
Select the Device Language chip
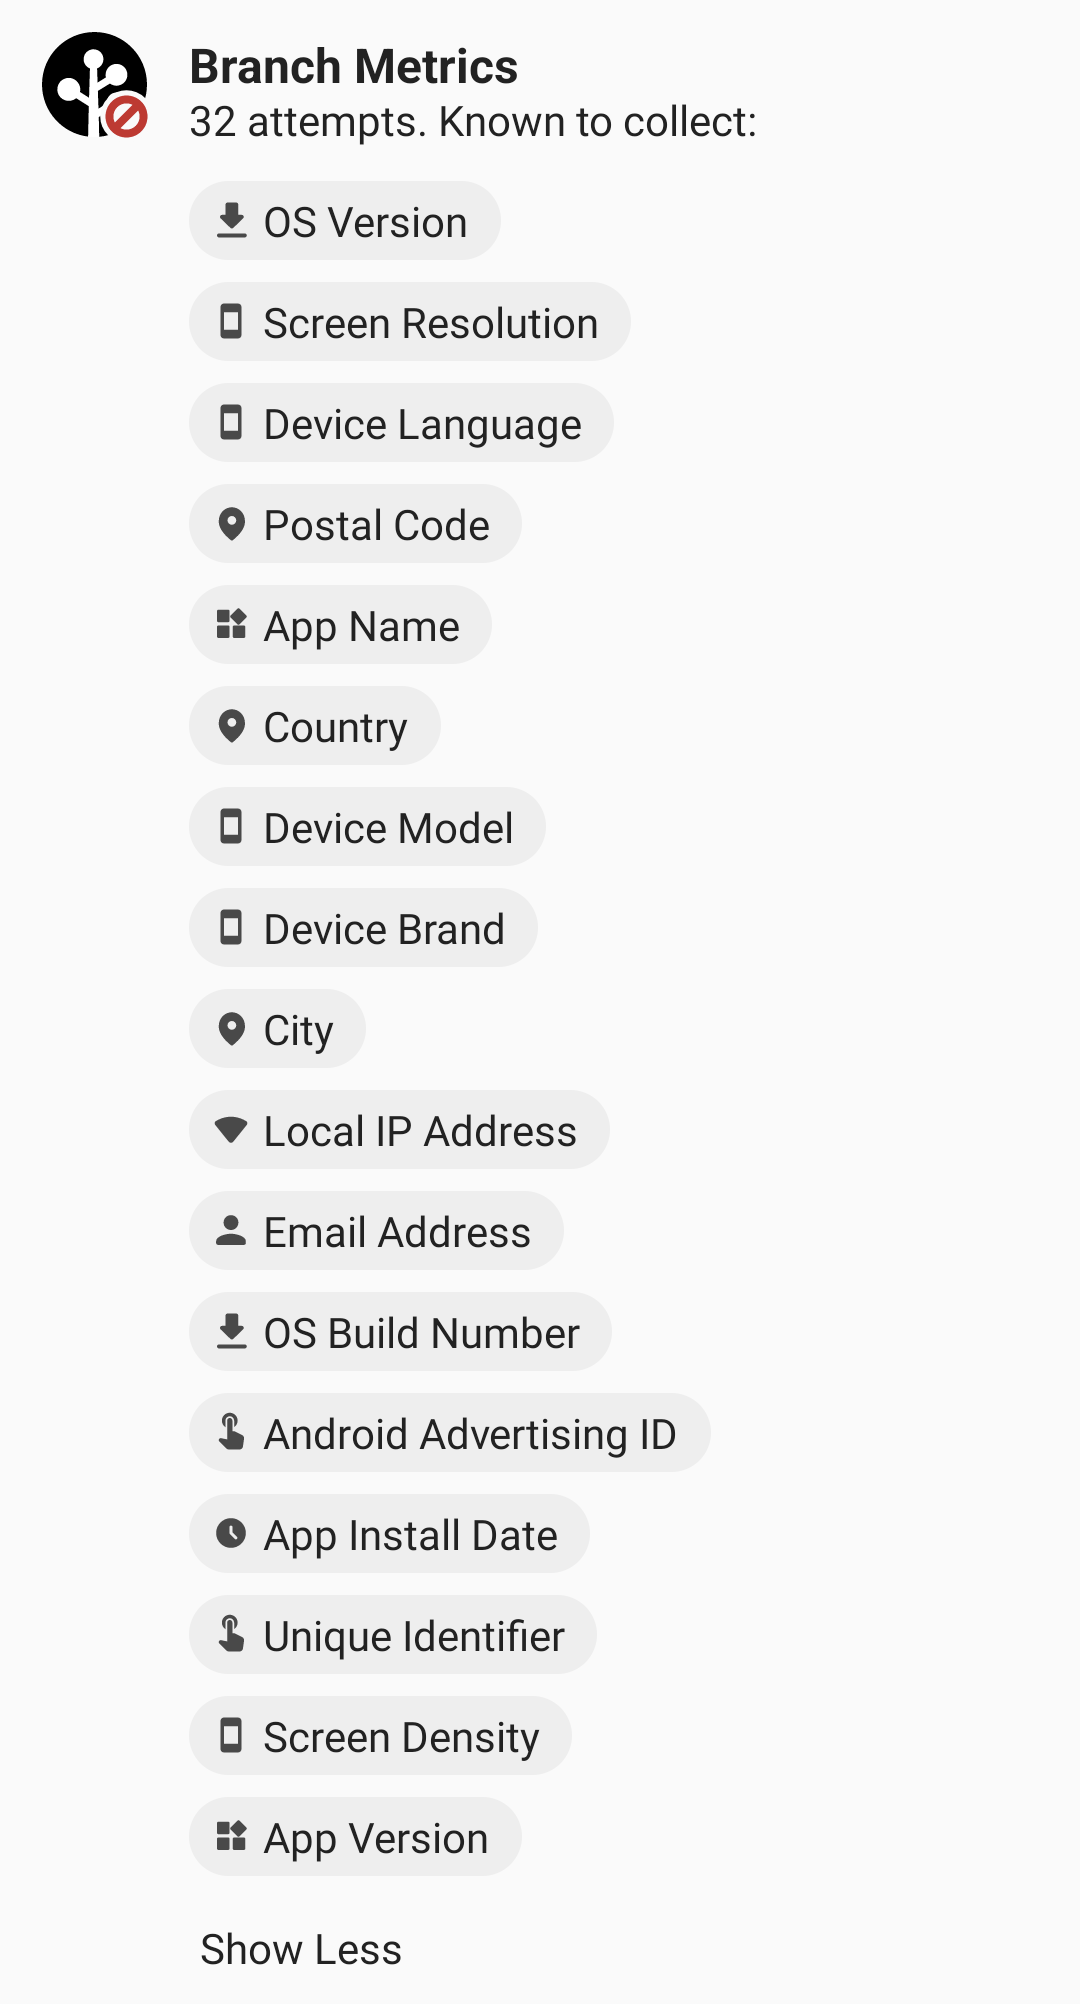(x=401, y=423)
